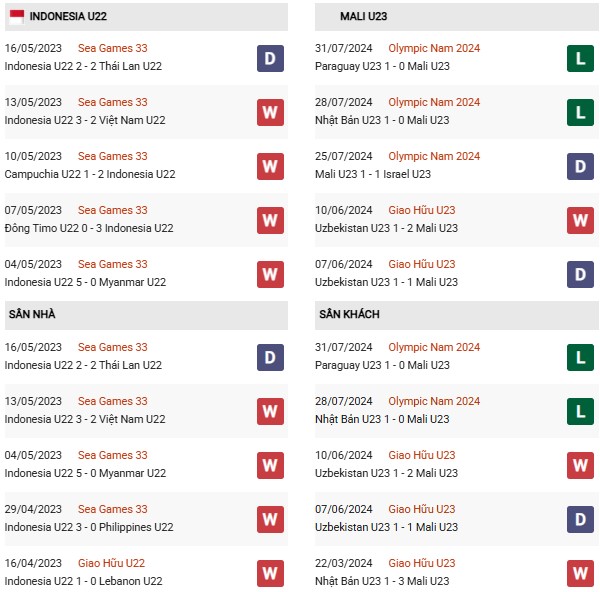Select the SÂN KHÁCH section header
This screenshot has height=592, width=600.
point(350,315)
